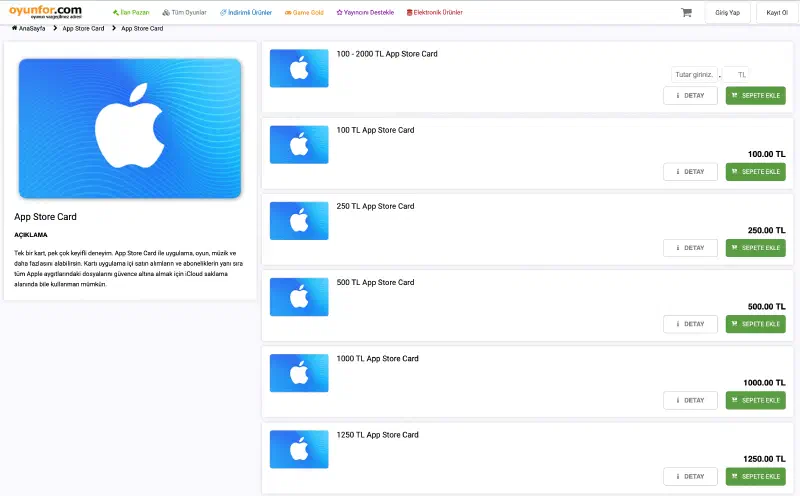This screenshot has width=800, height=496.
Task: Click the Kayıt Ol button
Action: (x=777, y=13)
